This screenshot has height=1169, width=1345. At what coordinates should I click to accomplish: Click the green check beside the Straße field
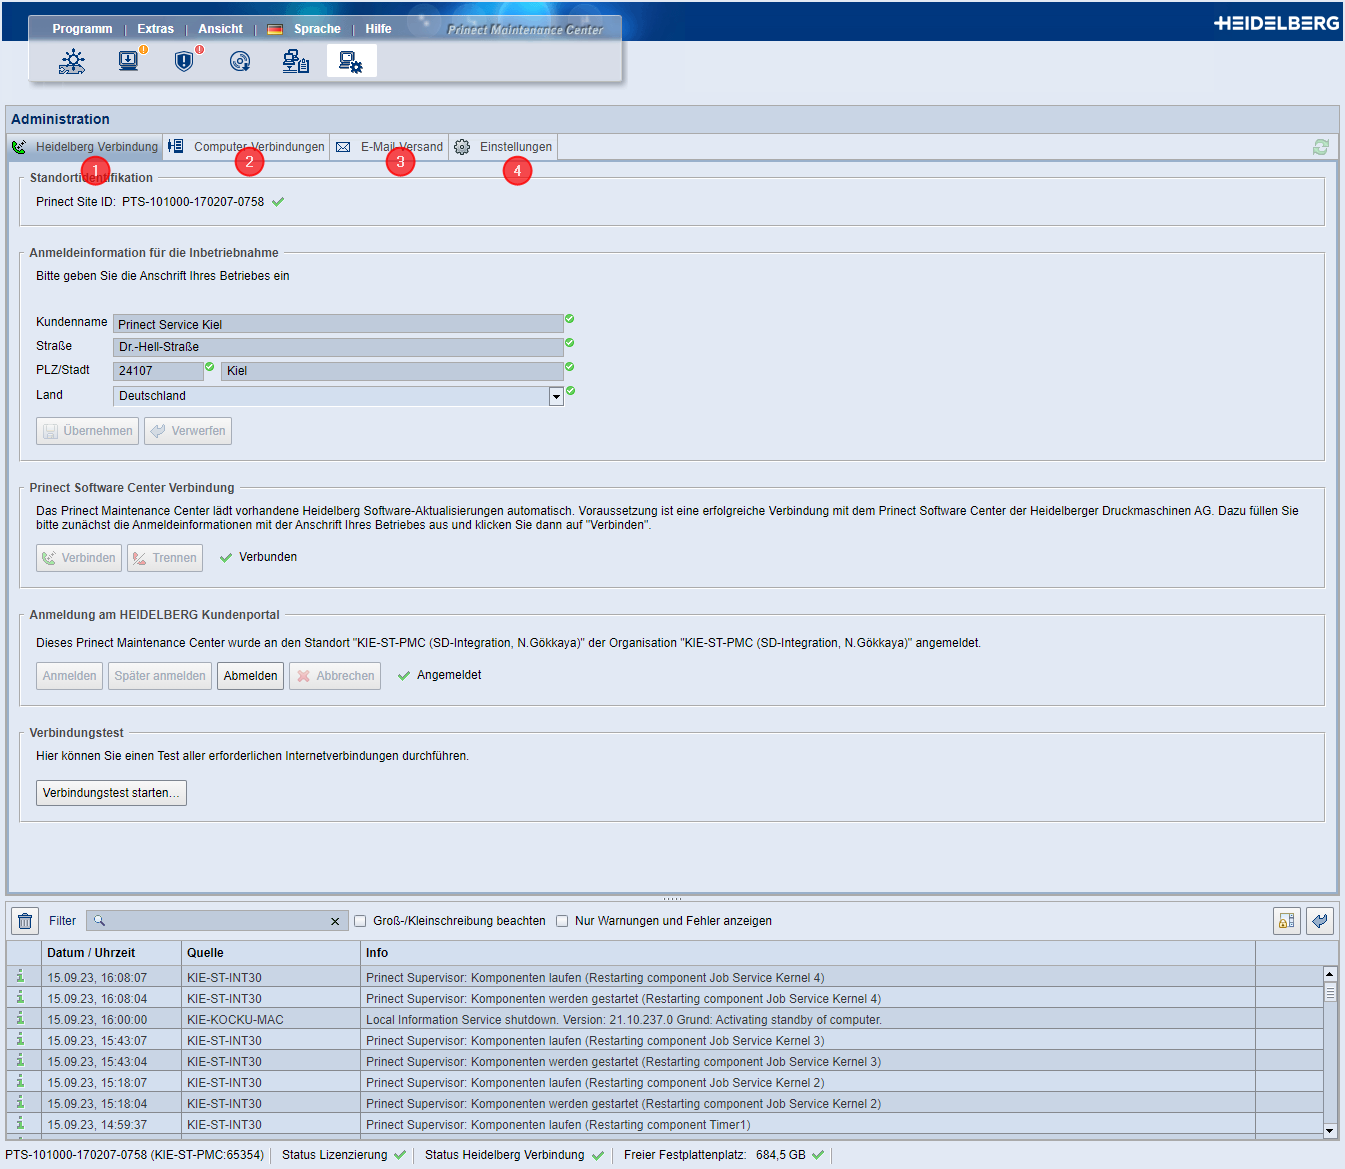[570, 342]
